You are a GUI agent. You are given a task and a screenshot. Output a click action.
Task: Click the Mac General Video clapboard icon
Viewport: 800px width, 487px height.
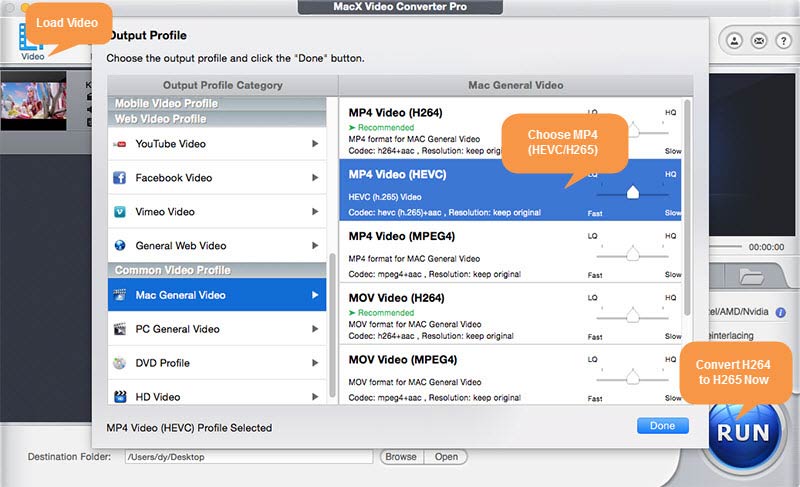120,295
